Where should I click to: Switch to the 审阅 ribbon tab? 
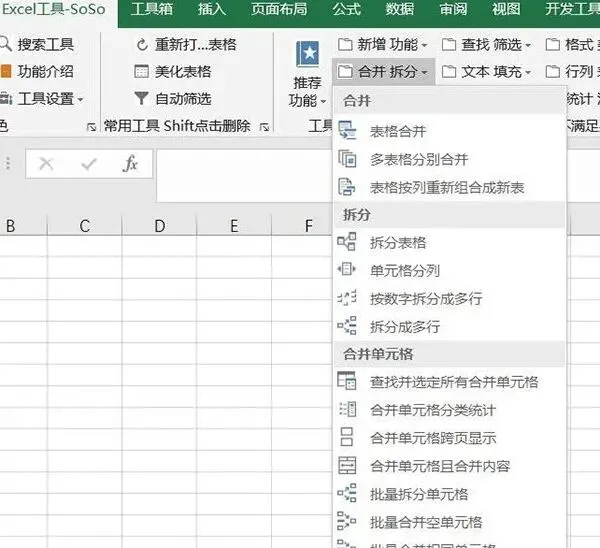pyautogui.click(x=453, y=9)
